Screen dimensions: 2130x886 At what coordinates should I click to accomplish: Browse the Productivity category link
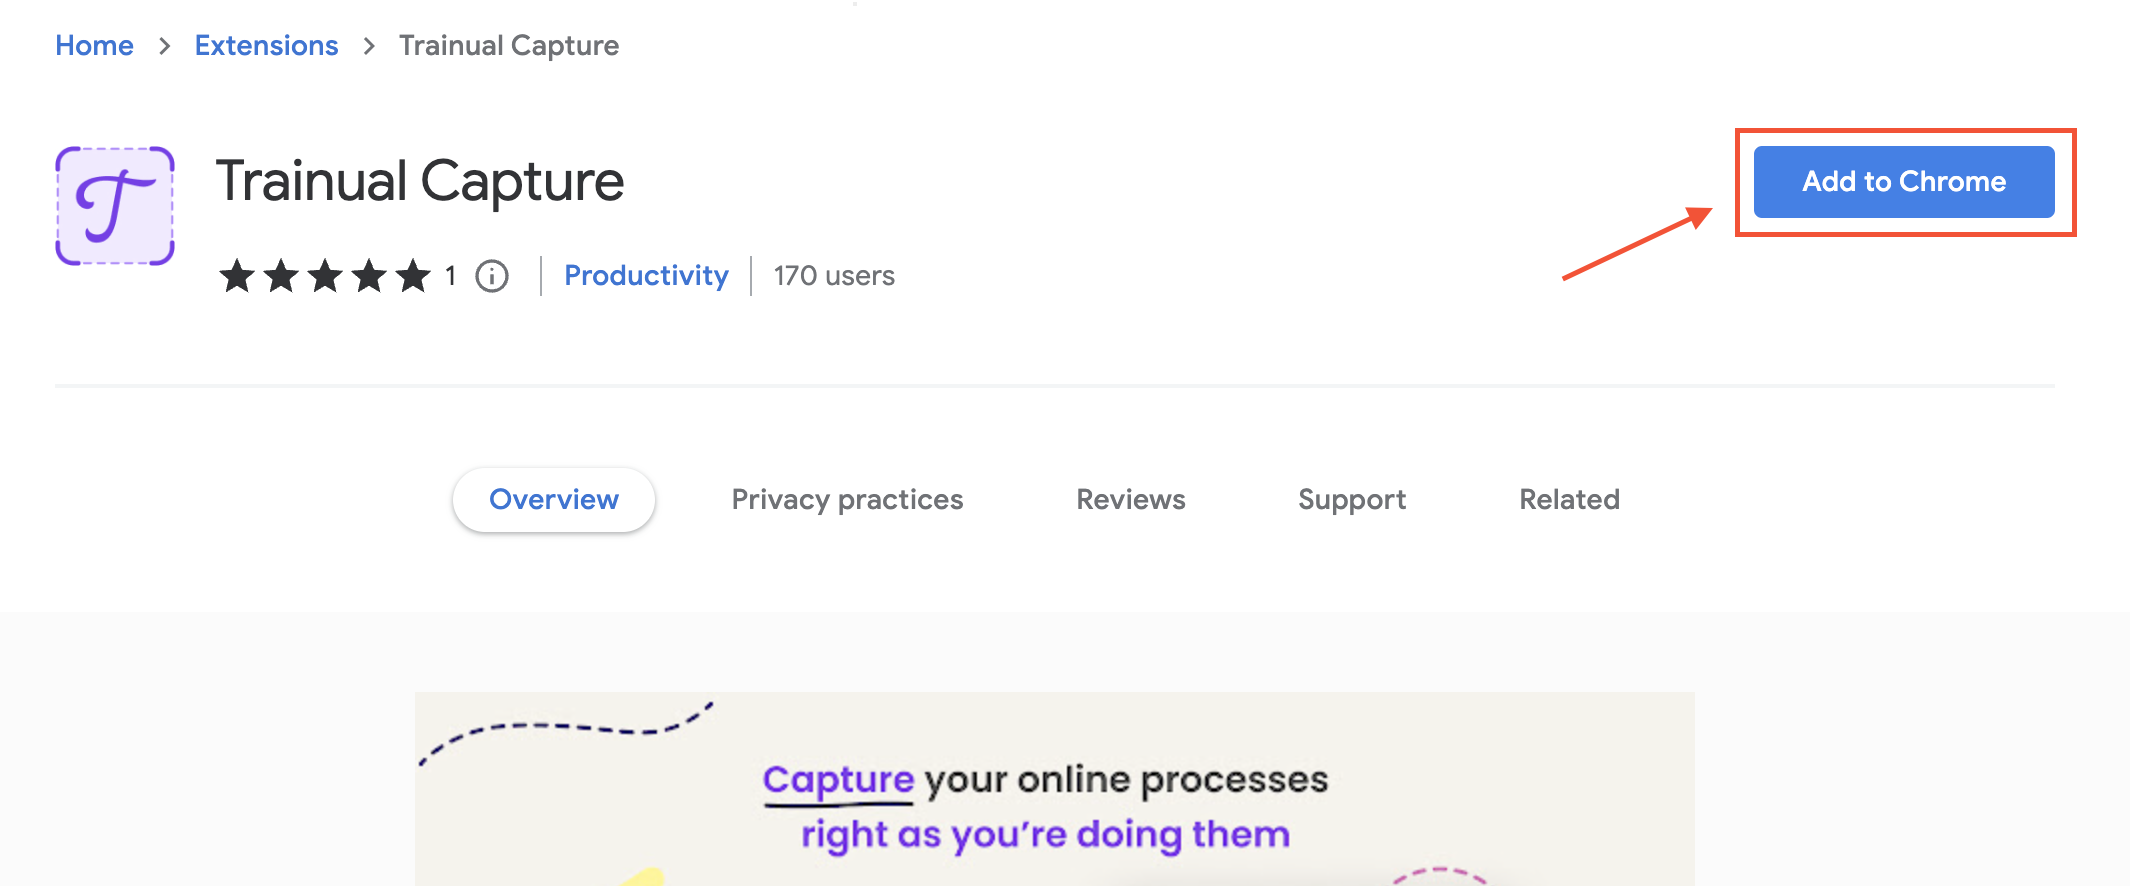pyautogui.click(x=646, y=275)
